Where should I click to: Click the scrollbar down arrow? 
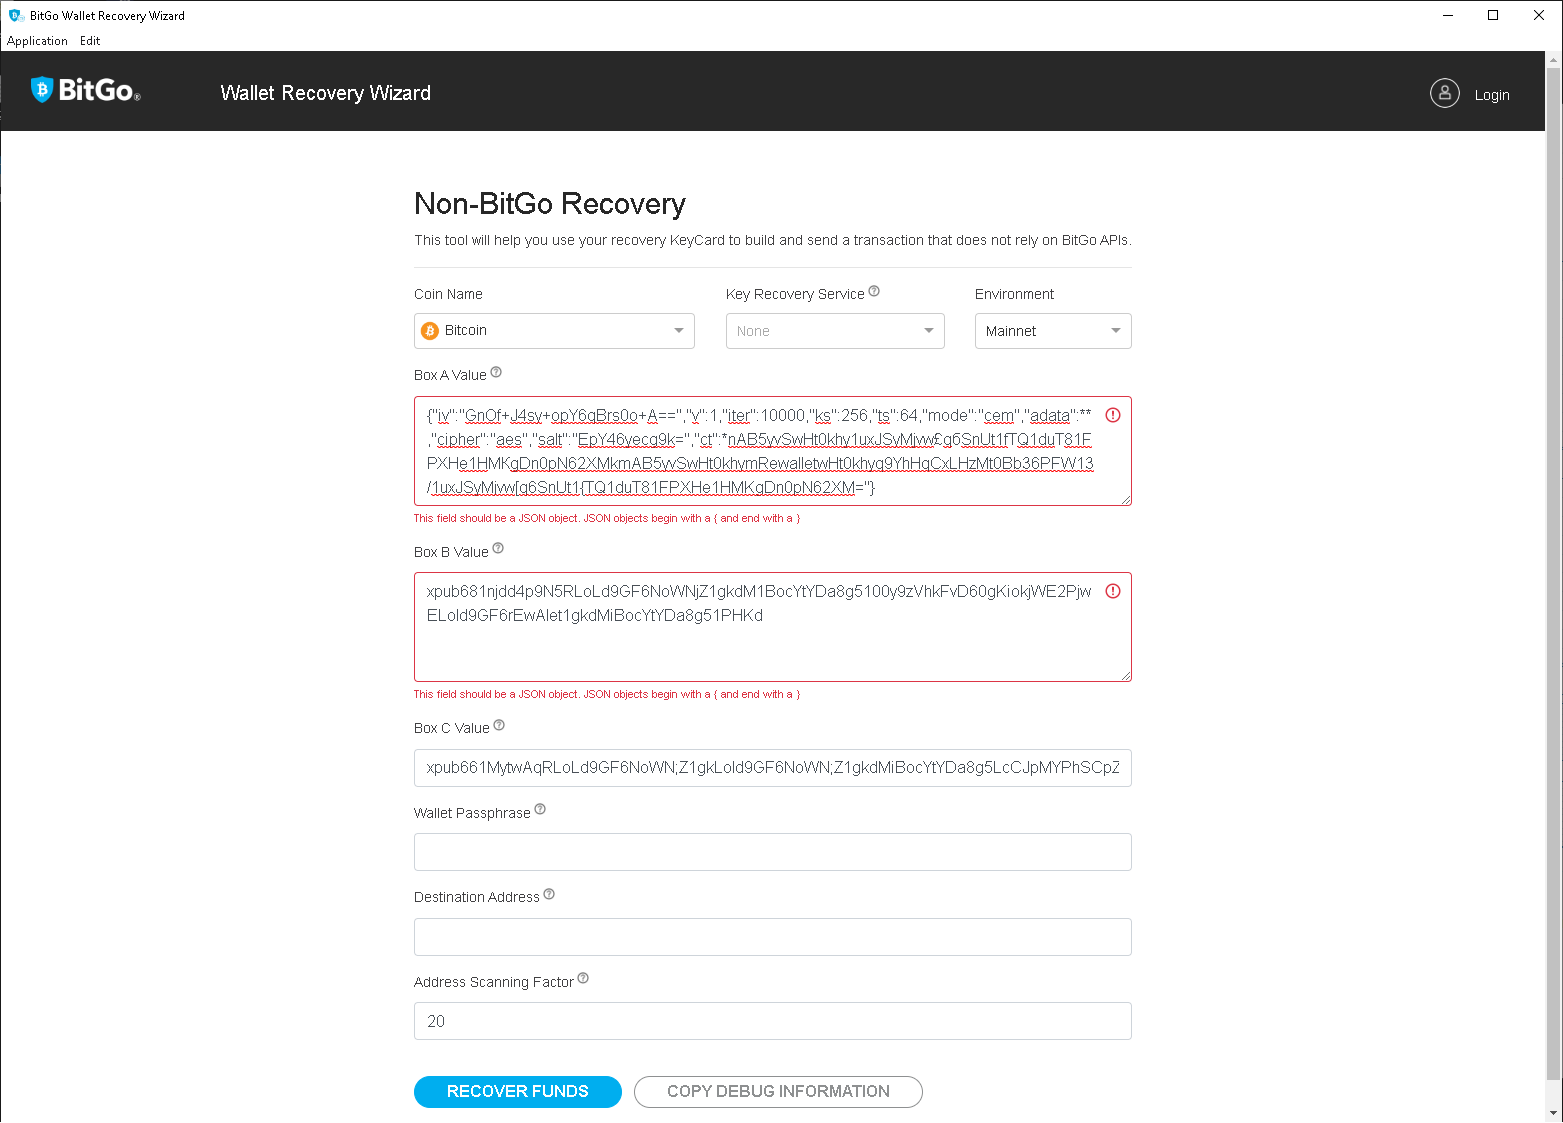pyautogui.click(x=1554, y=1113)
